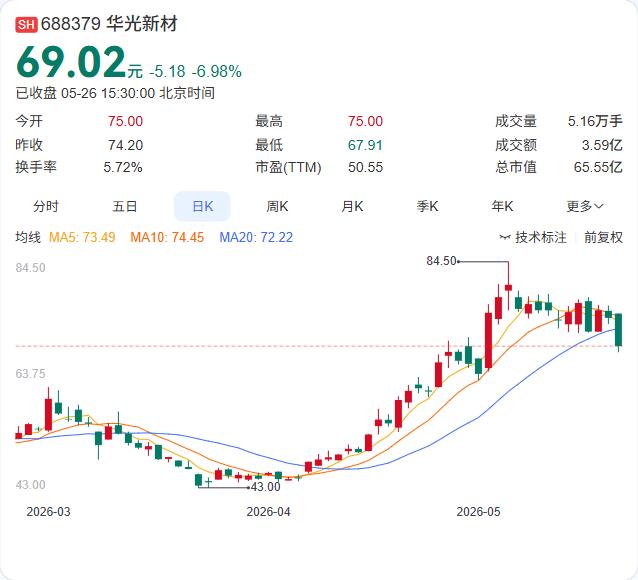638x580 pixels.
Task: Click the price change -5.18
Action: 167,72
